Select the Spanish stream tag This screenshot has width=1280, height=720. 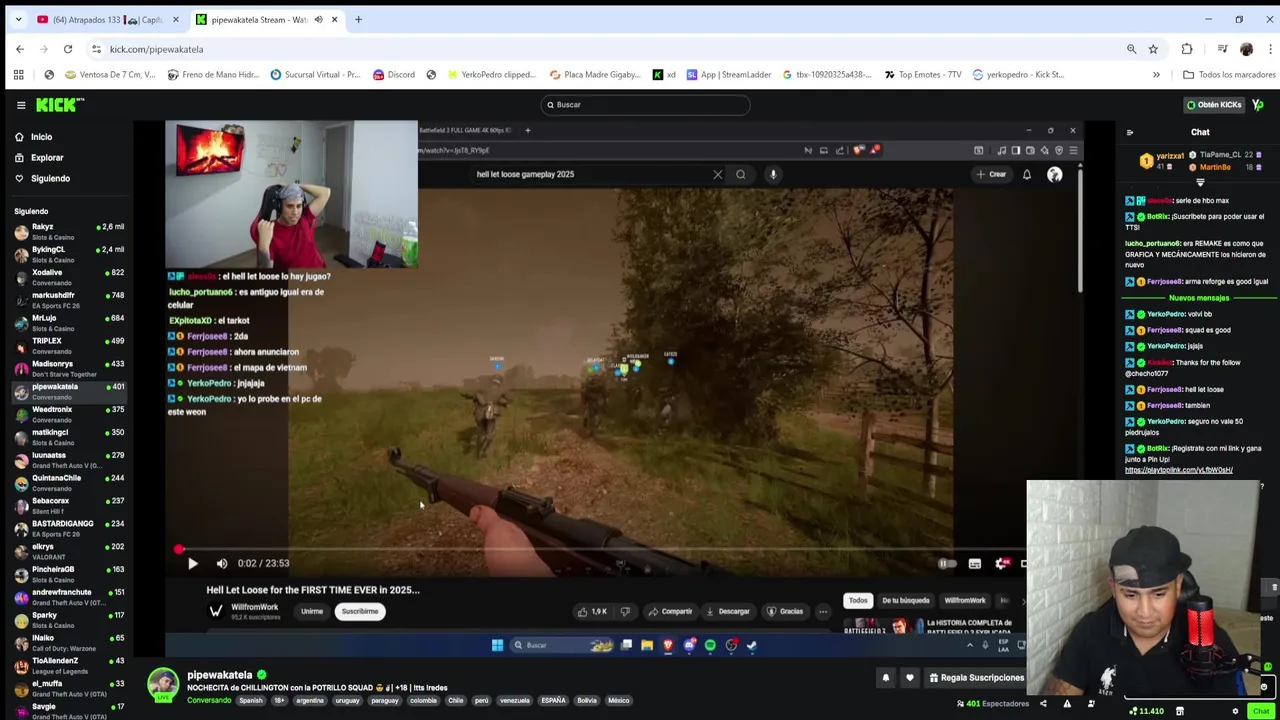[x=250, y=701]
